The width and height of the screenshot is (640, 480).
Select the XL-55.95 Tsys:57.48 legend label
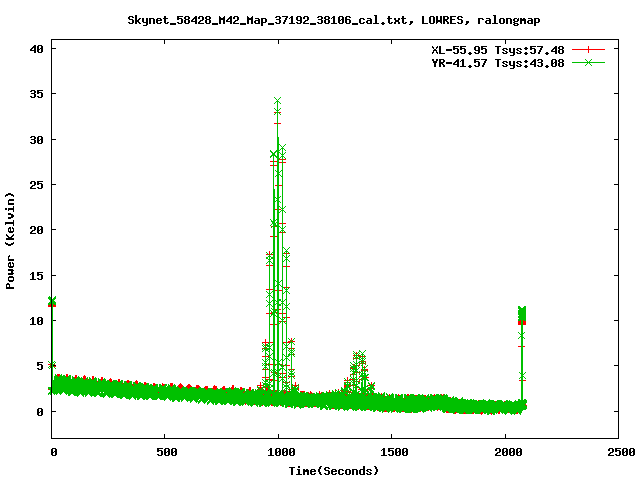click(x=498, y=50)
